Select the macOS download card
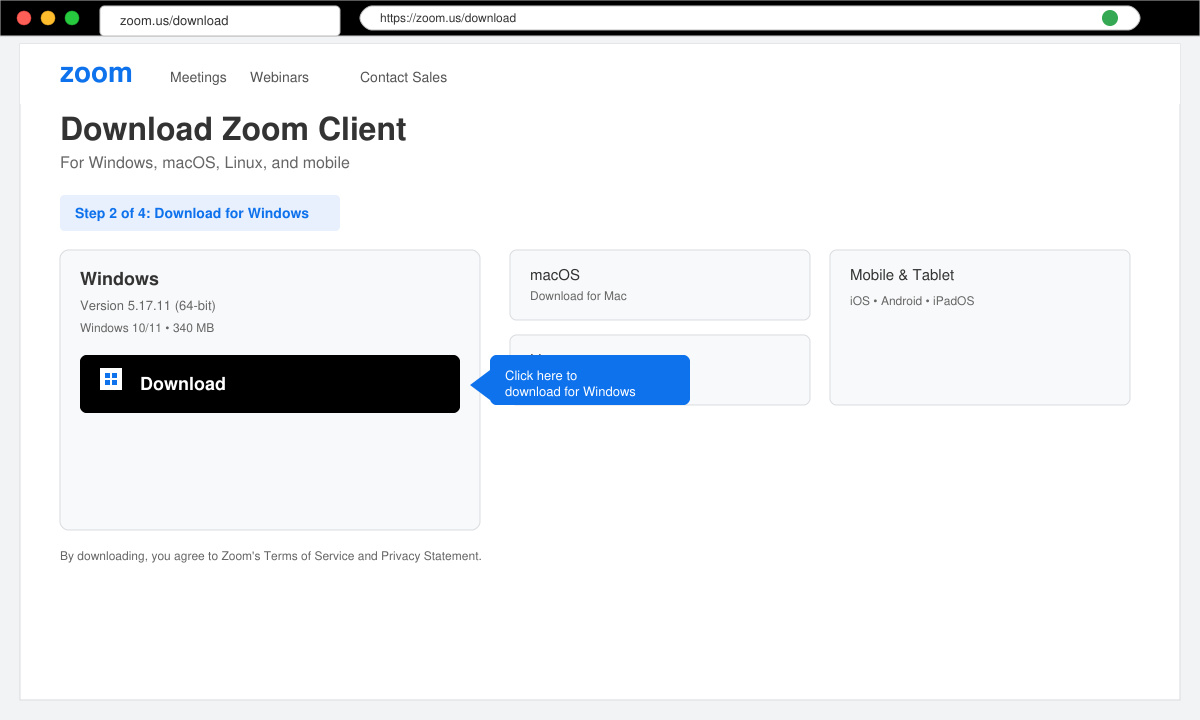The width and height of the screenshot is (1200, 720). click(x=660, y=285)
